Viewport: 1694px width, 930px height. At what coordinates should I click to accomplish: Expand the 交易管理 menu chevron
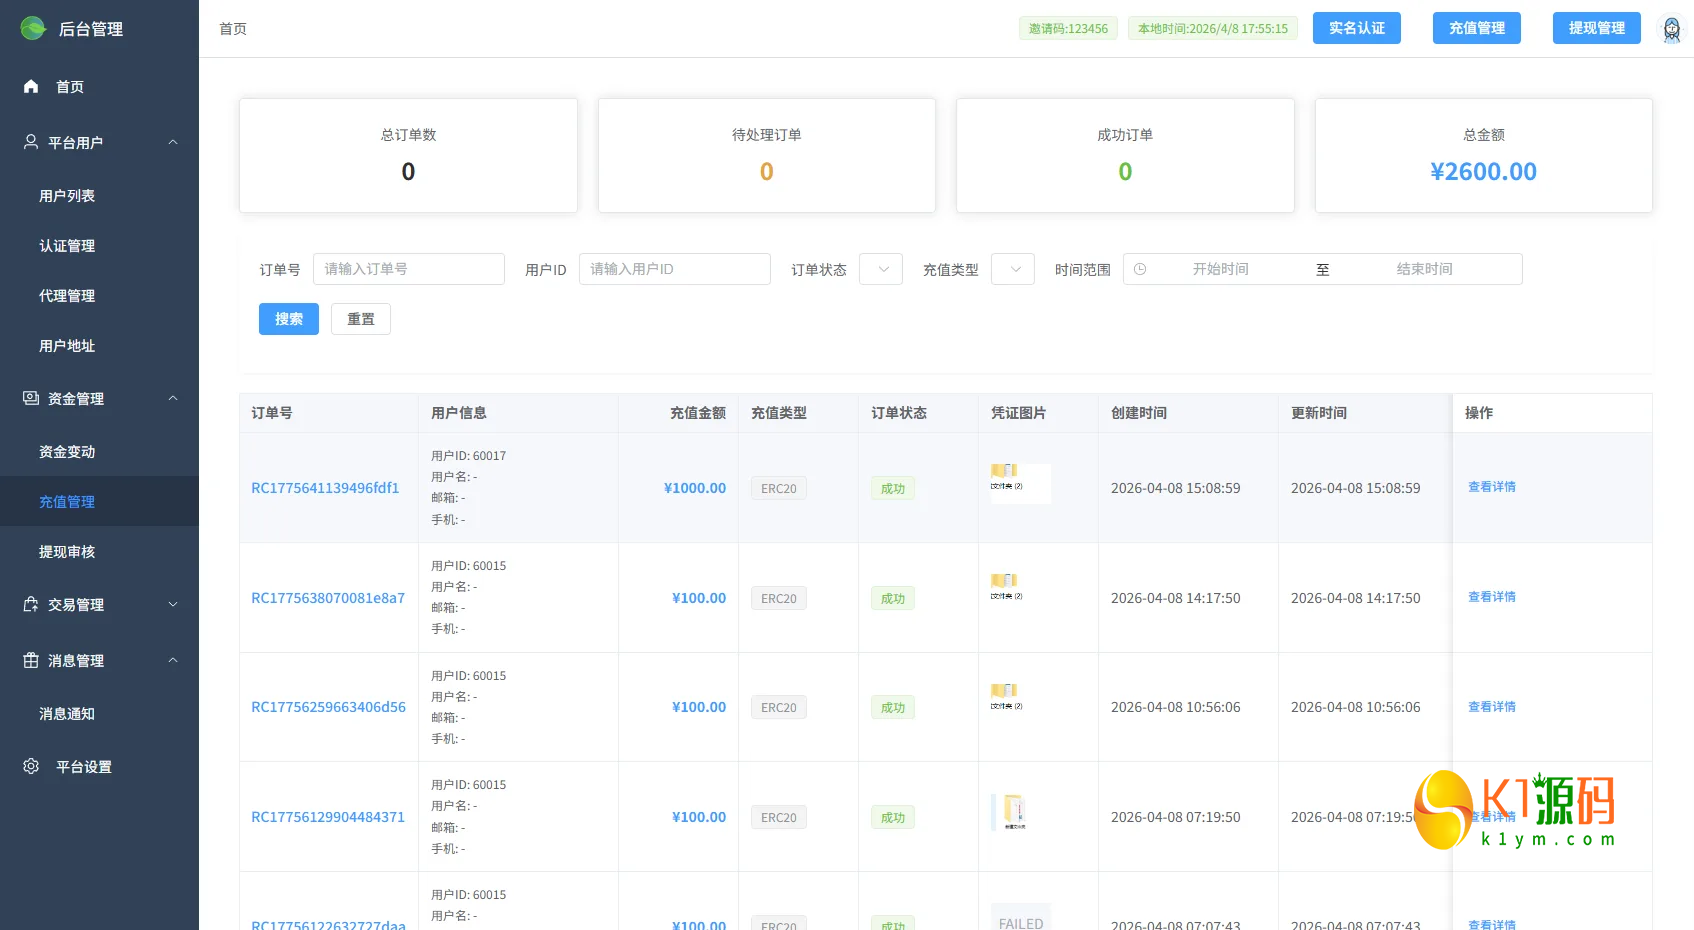173,604
